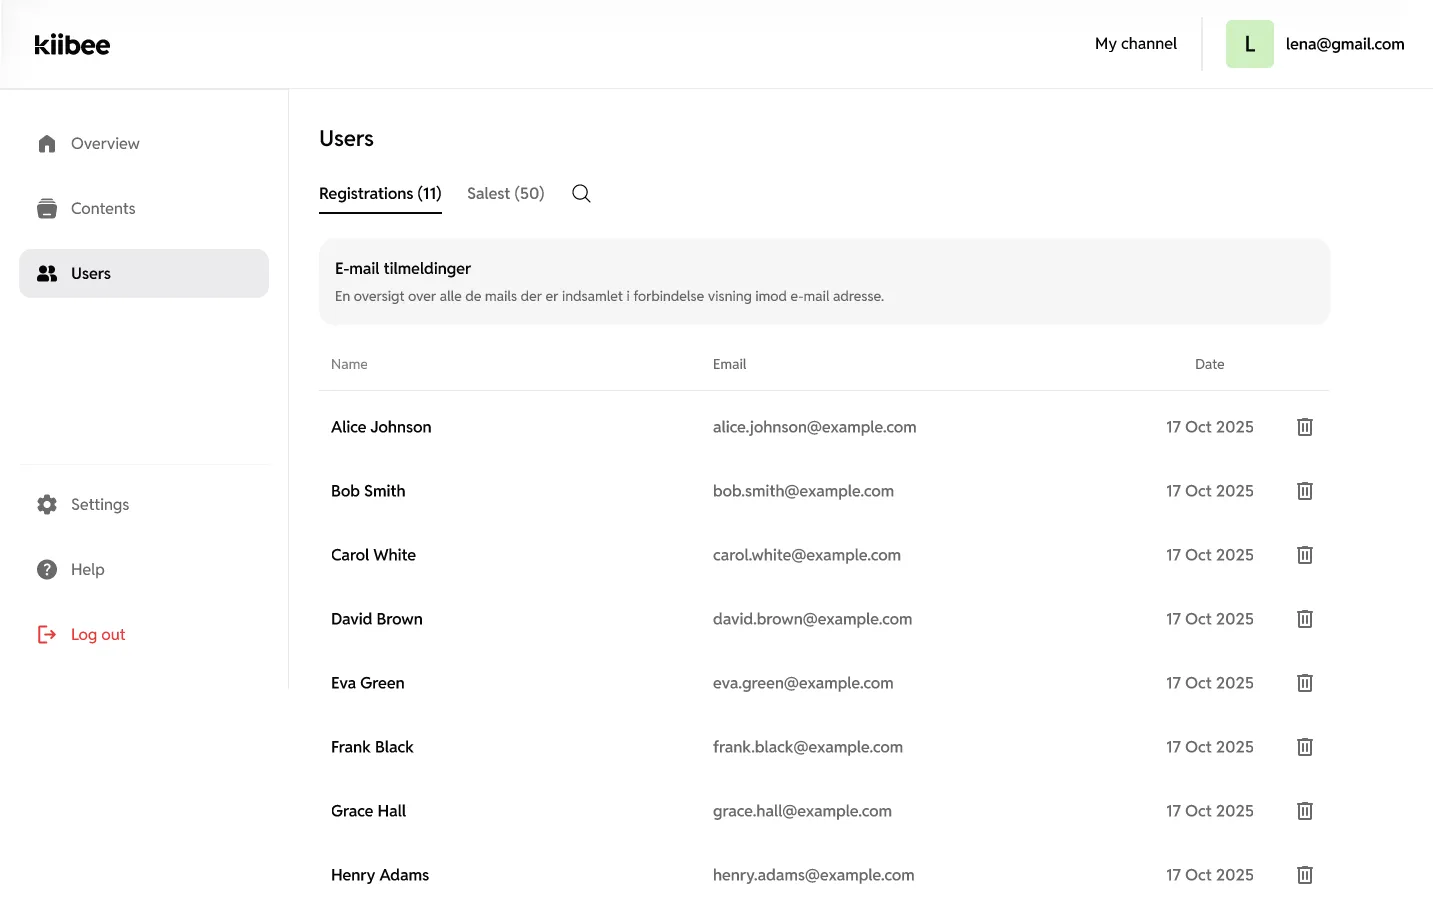Viewport: 1433px width, 908px height.
Task: Open the My channel link
Action: tap(1135, 44)
